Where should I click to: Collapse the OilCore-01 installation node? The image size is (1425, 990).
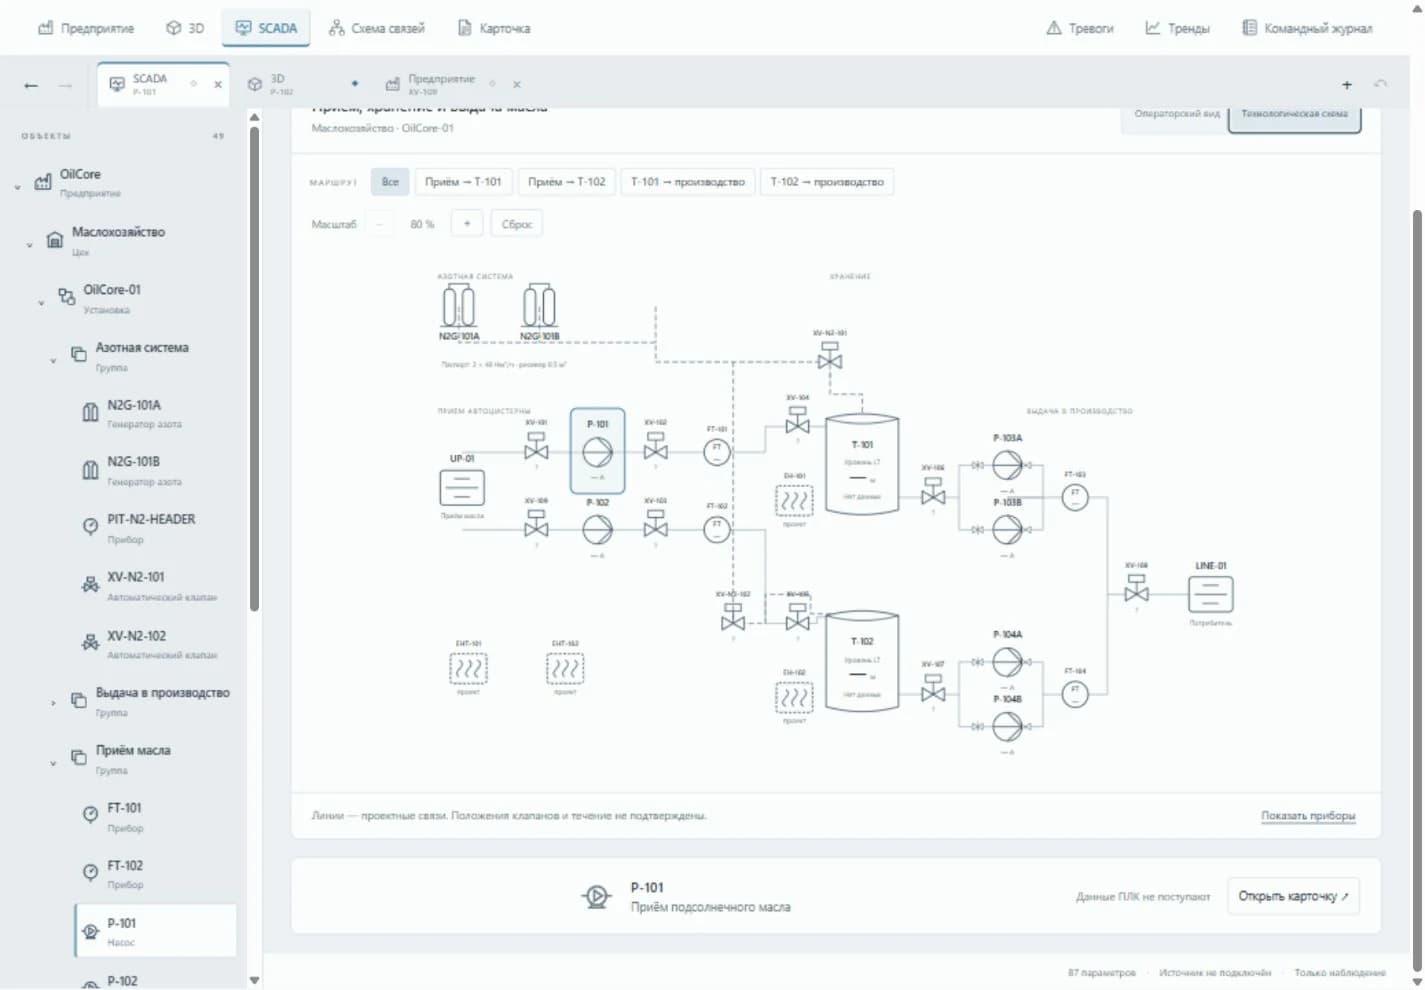point(41,303)
